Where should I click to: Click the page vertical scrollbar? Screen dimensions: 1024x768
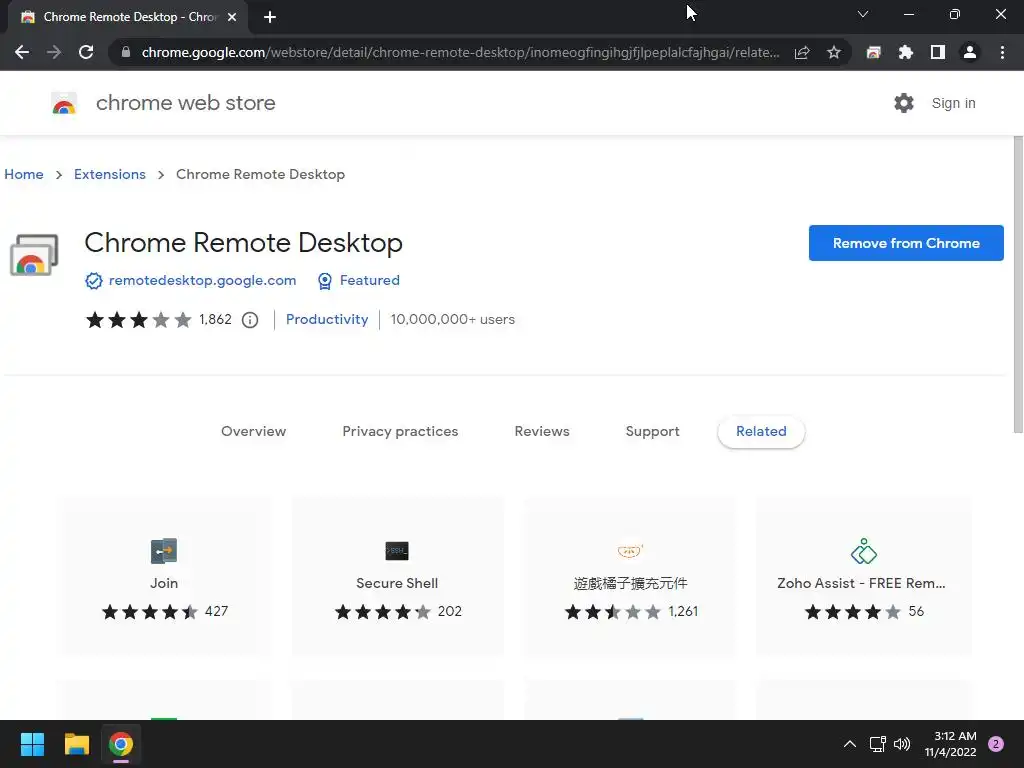pos(1017,285)
